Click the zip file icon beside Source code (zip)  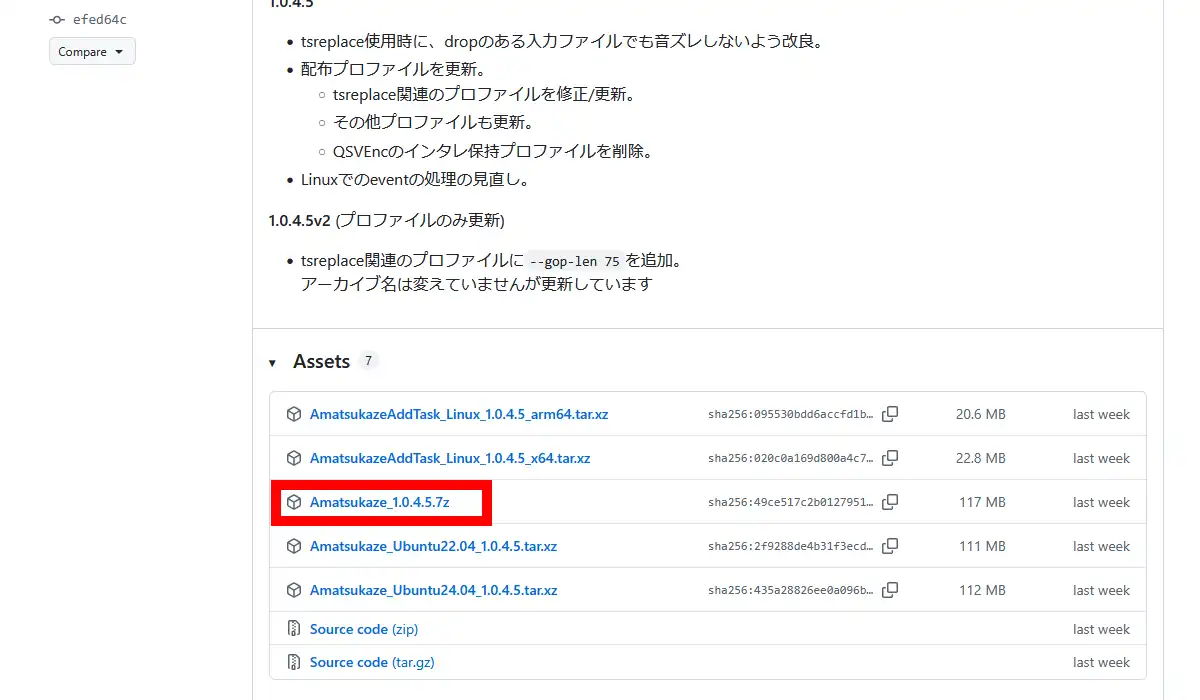294,629
